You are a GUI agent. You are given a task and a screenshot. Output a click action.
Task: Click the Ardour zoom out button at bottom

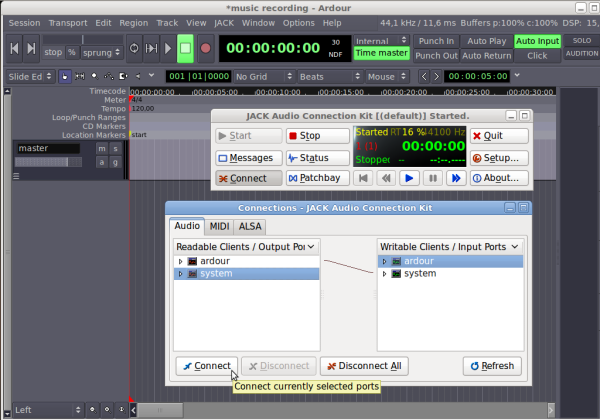point(107,410)
